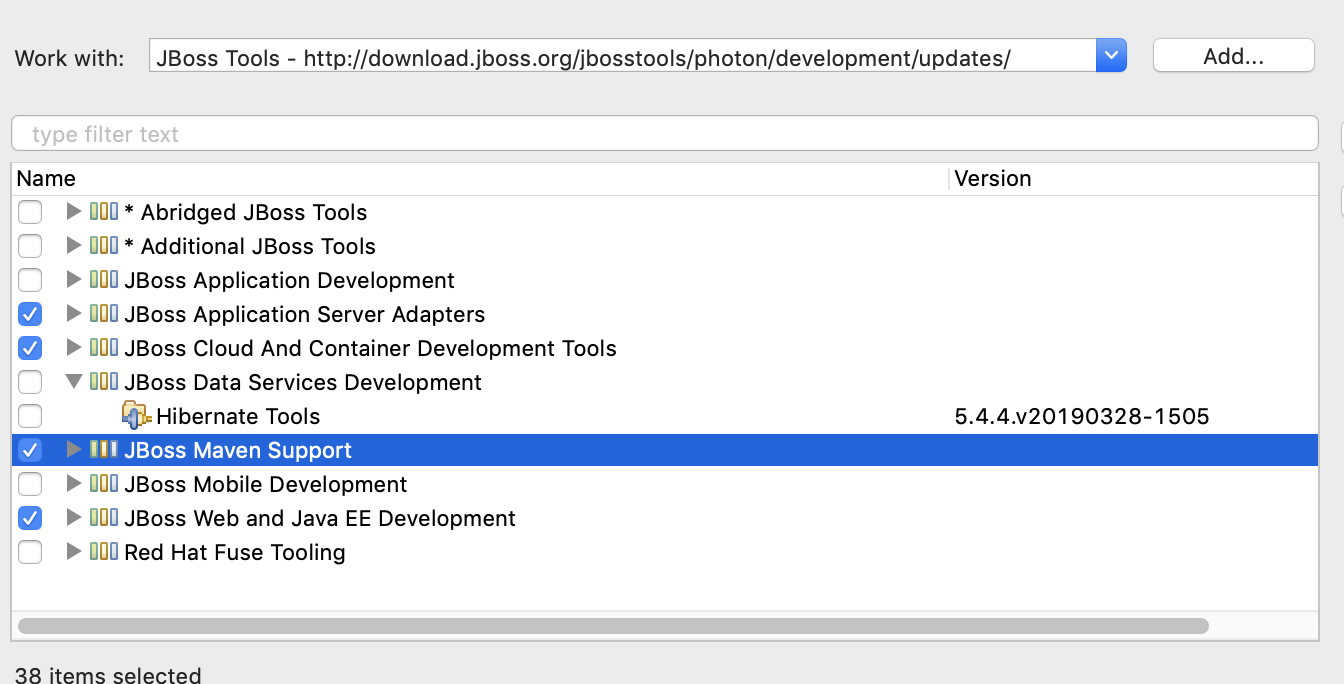Uncheck JBoss Web and Java EE Development
1344x684 pixels.
point(30,518)
